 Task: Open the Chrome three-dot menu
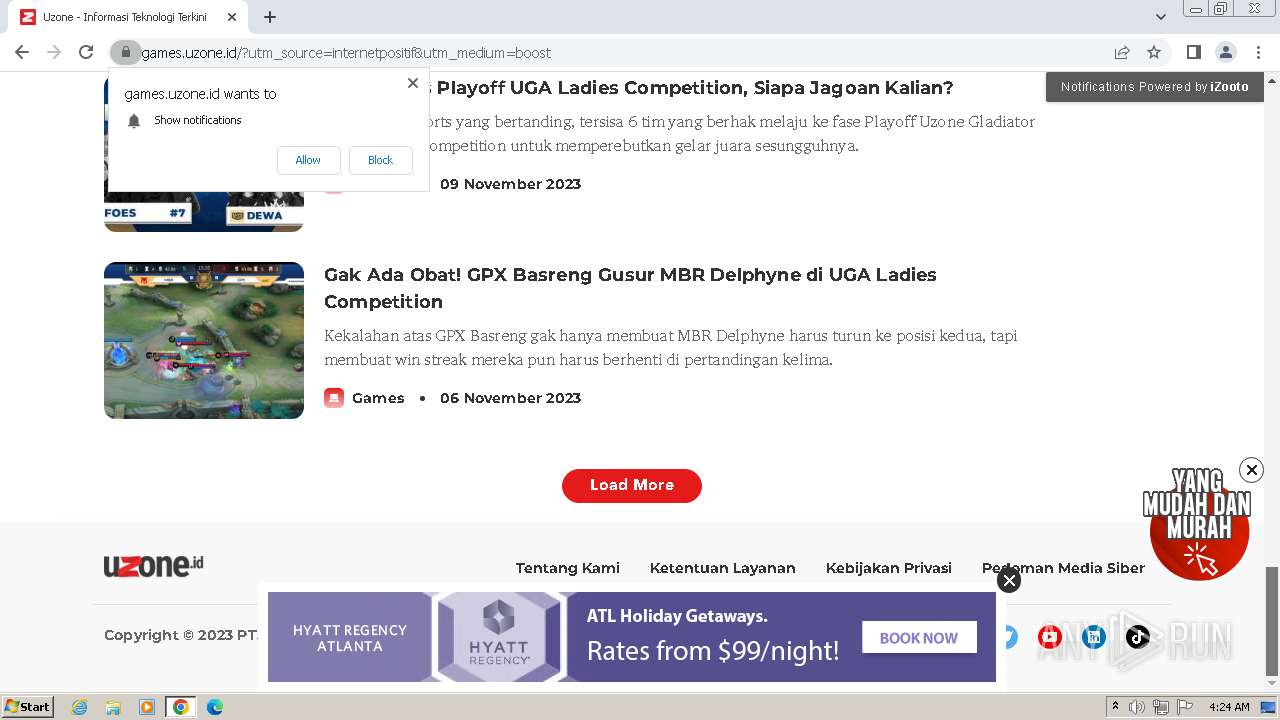(1258, 52)
